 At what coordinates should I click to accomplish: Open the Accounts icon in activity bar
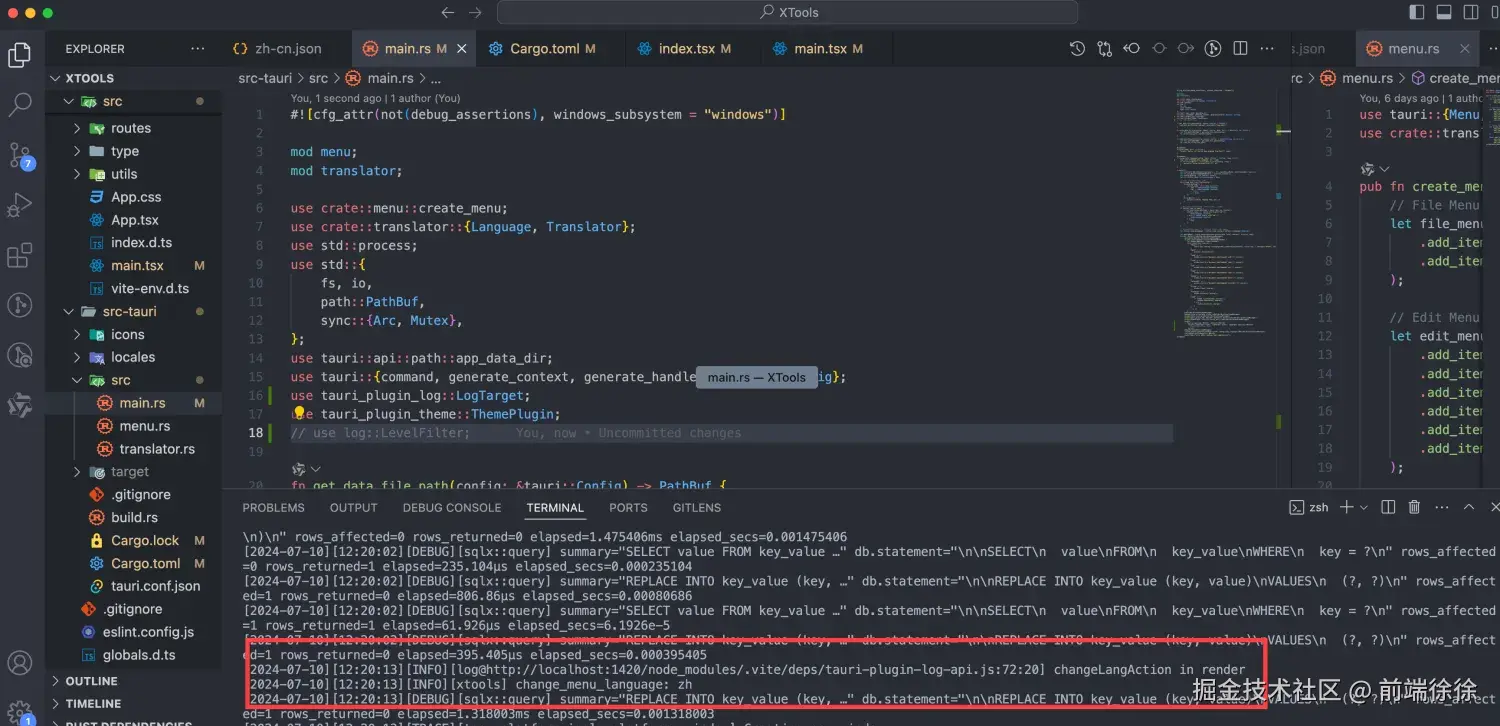(x=20, y=662)
